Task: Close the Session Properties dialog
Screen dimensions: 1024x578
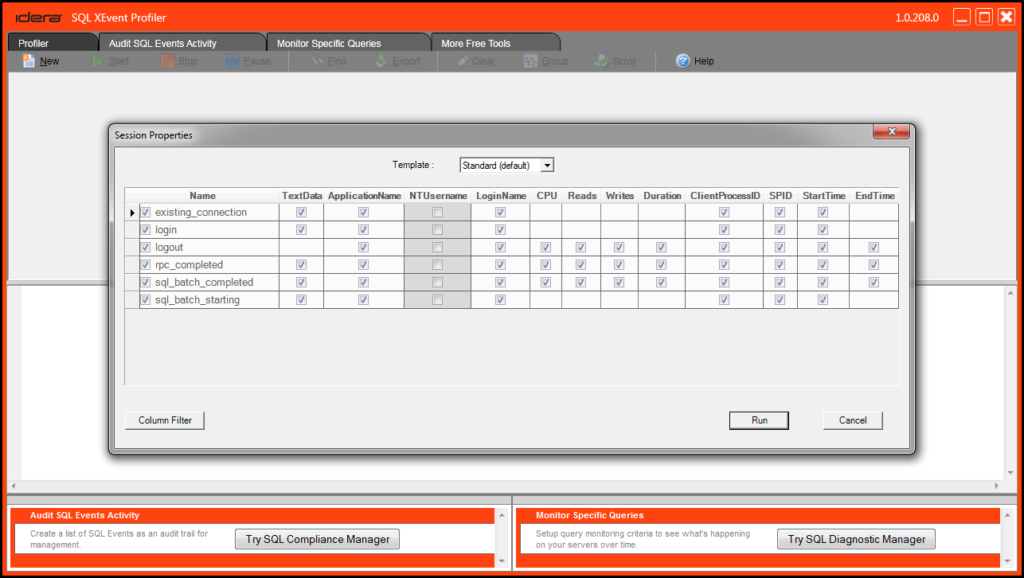Action: pos(891,131)
